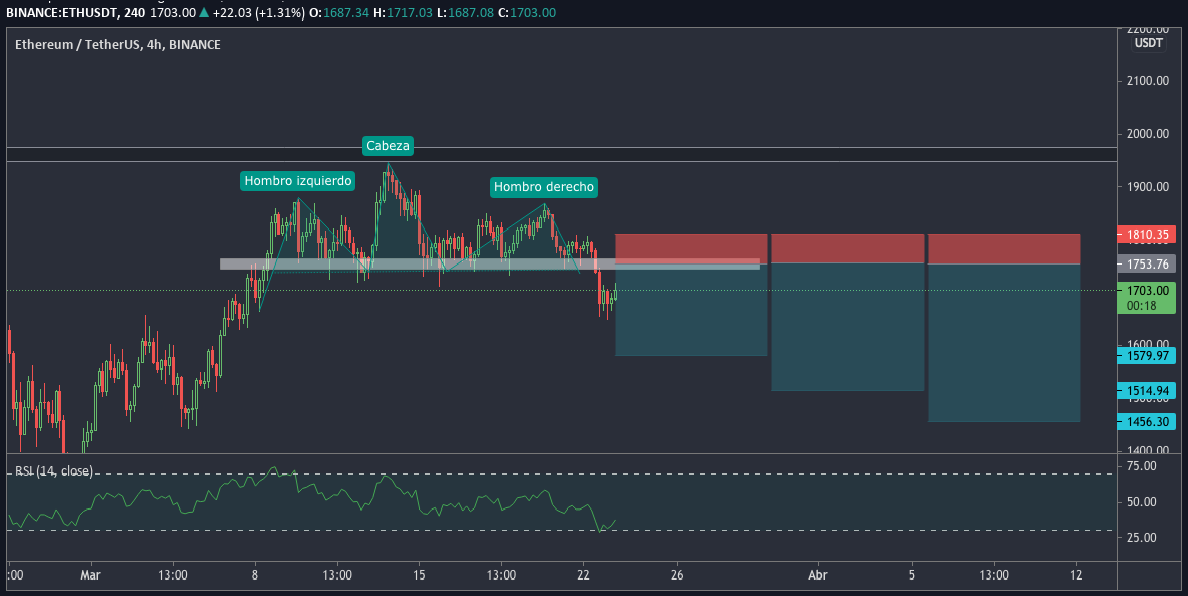1188x596 pixels.
Task: Select the short position profit zone ending at 1579.97
Action: [x=691, y=310]
